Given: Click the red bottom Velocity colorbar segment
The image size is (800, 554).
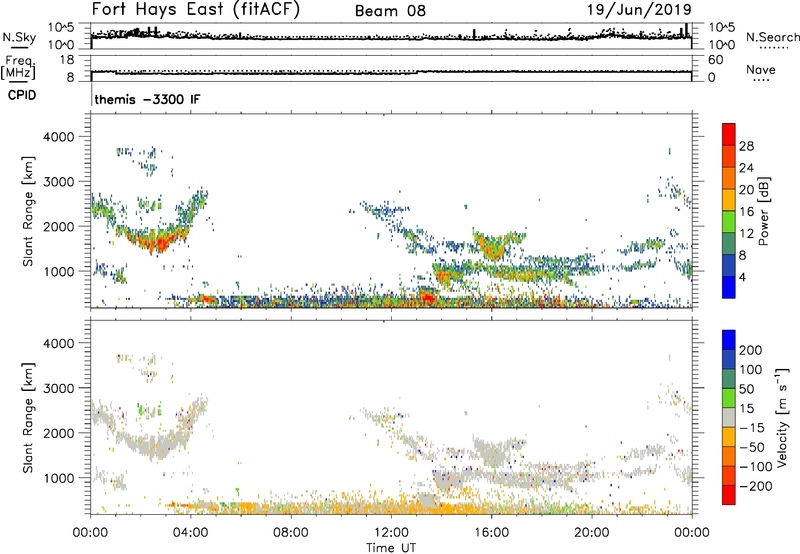Looking at the screenshot, I should 729,495.
